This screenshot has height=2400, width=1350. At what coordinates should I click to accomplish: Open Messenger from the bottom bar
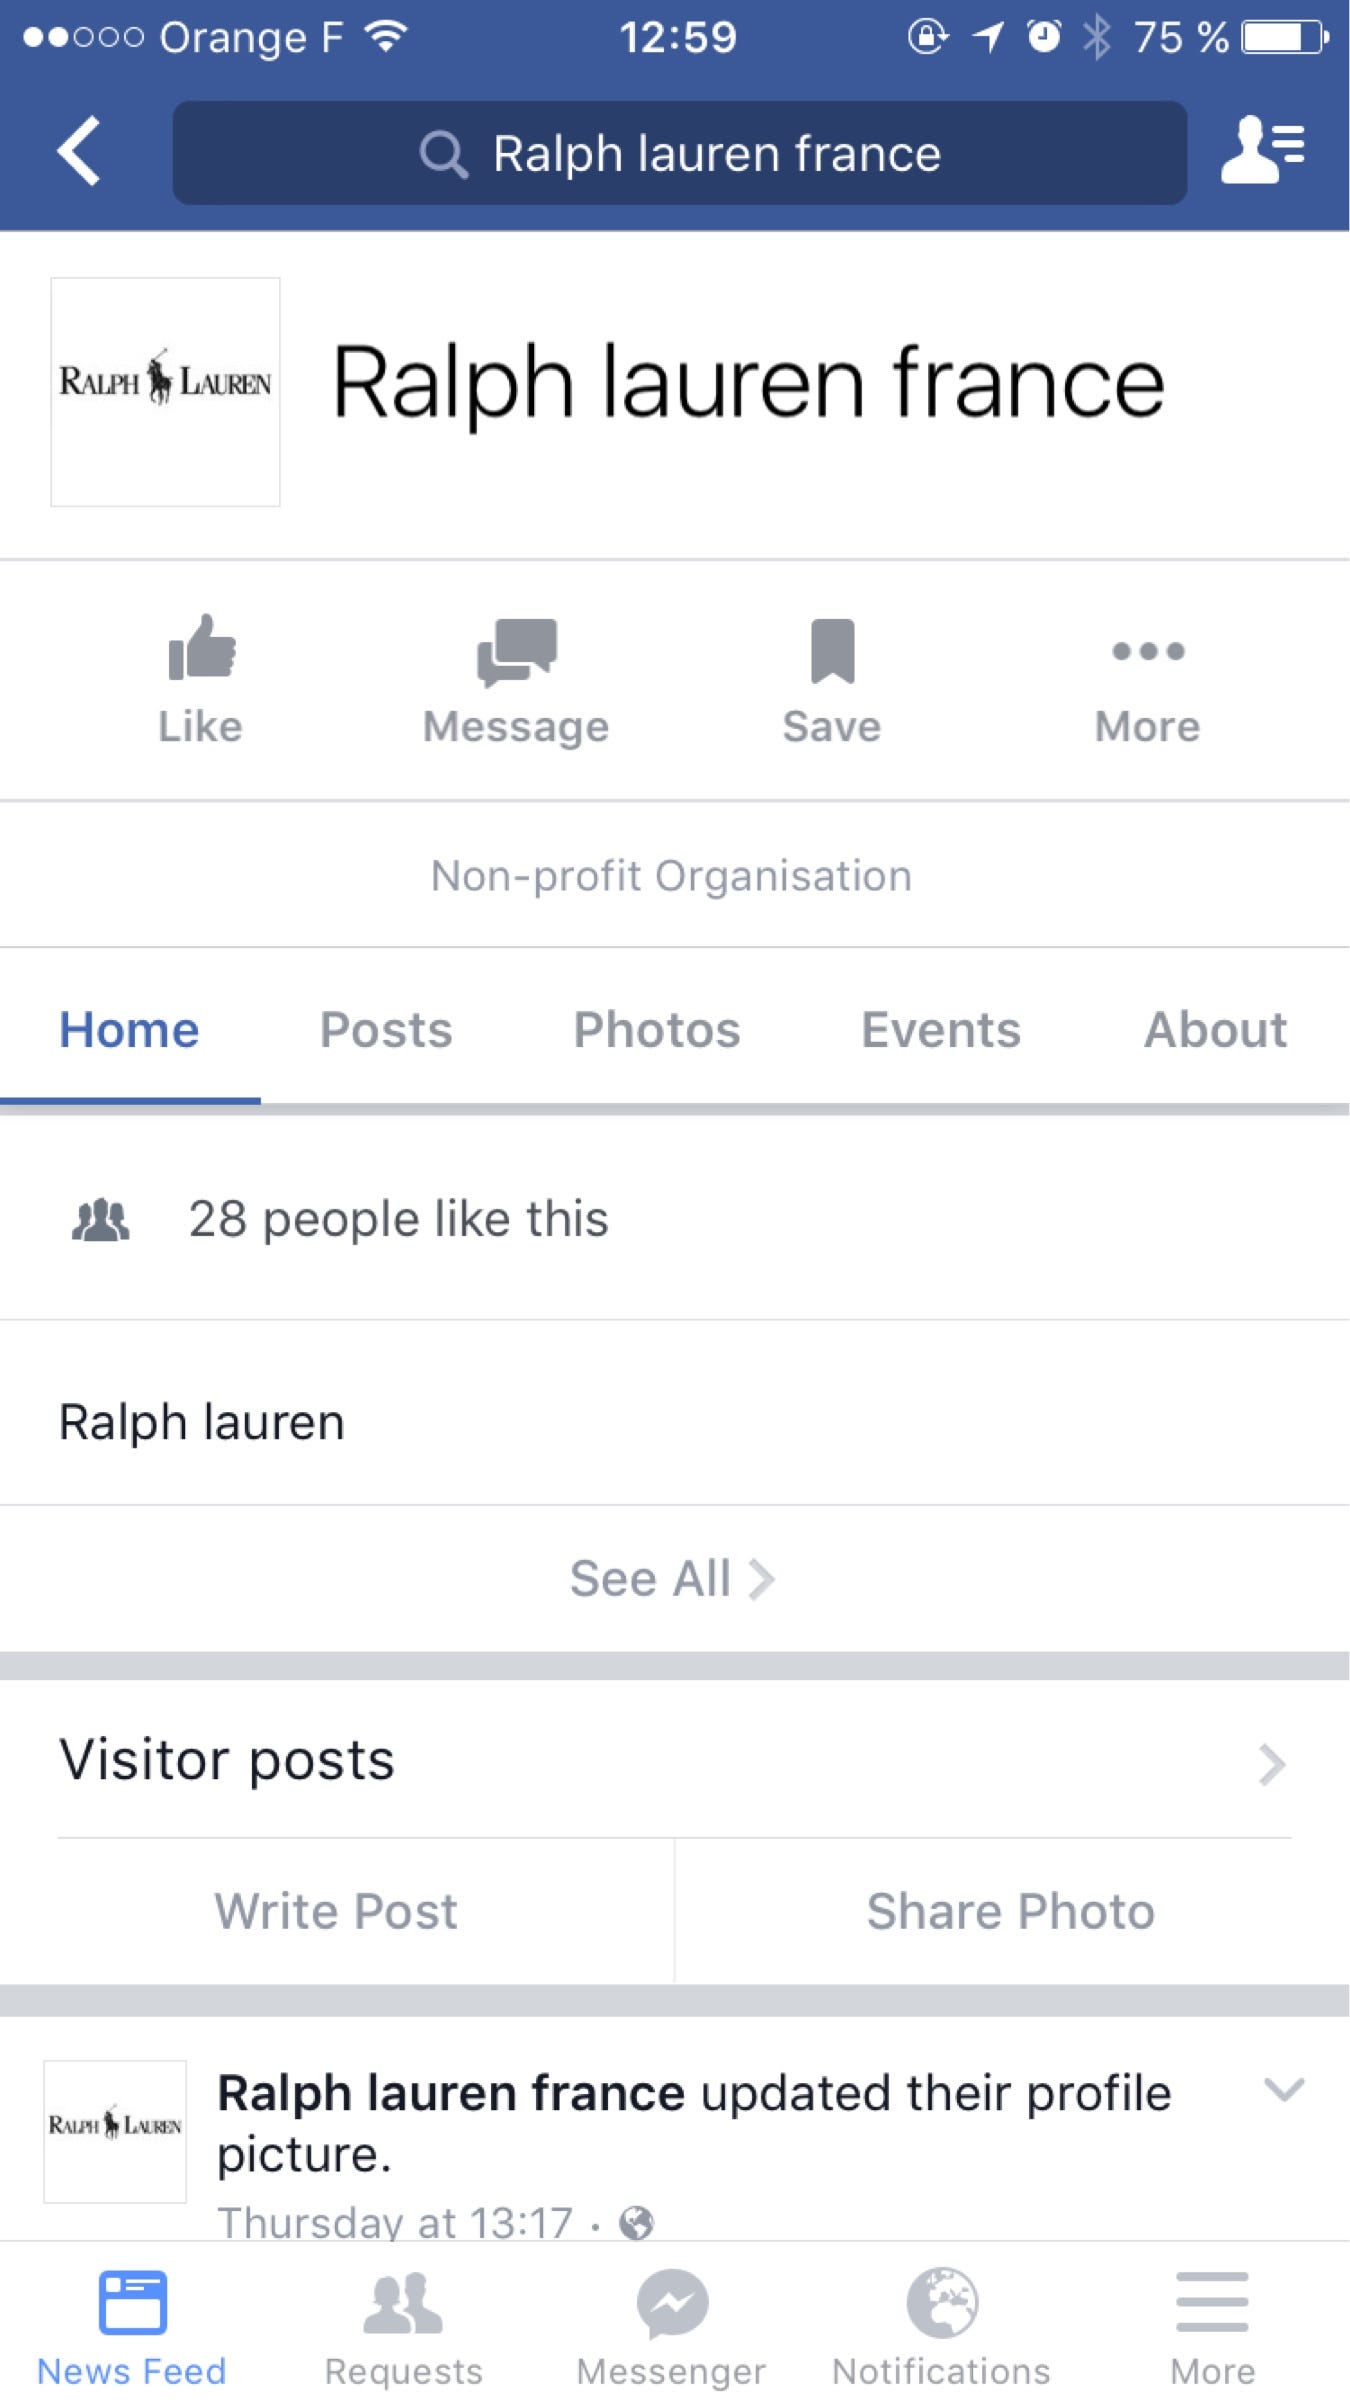[672, 2327]
